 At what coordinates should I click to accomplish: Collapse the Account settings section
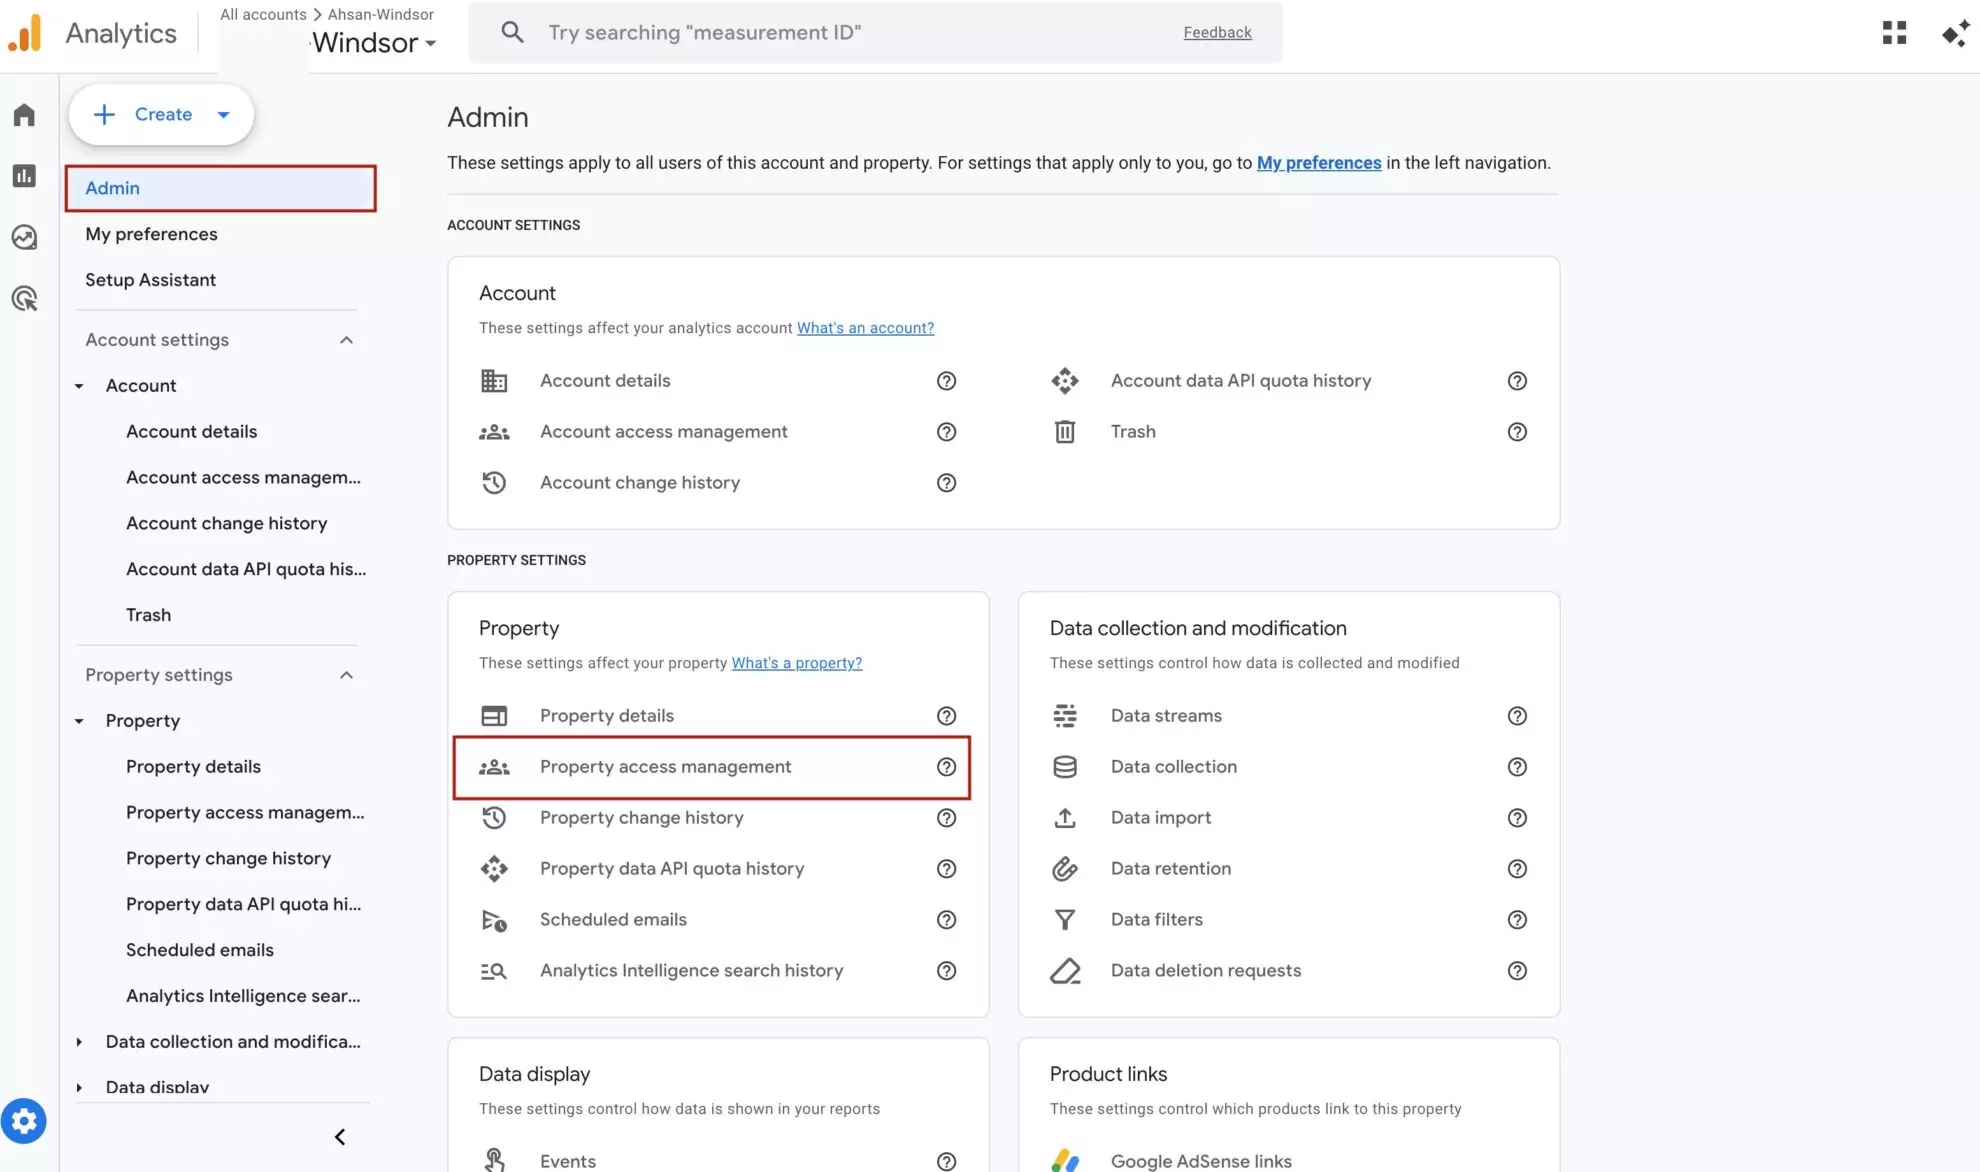[x=346, y=339]
